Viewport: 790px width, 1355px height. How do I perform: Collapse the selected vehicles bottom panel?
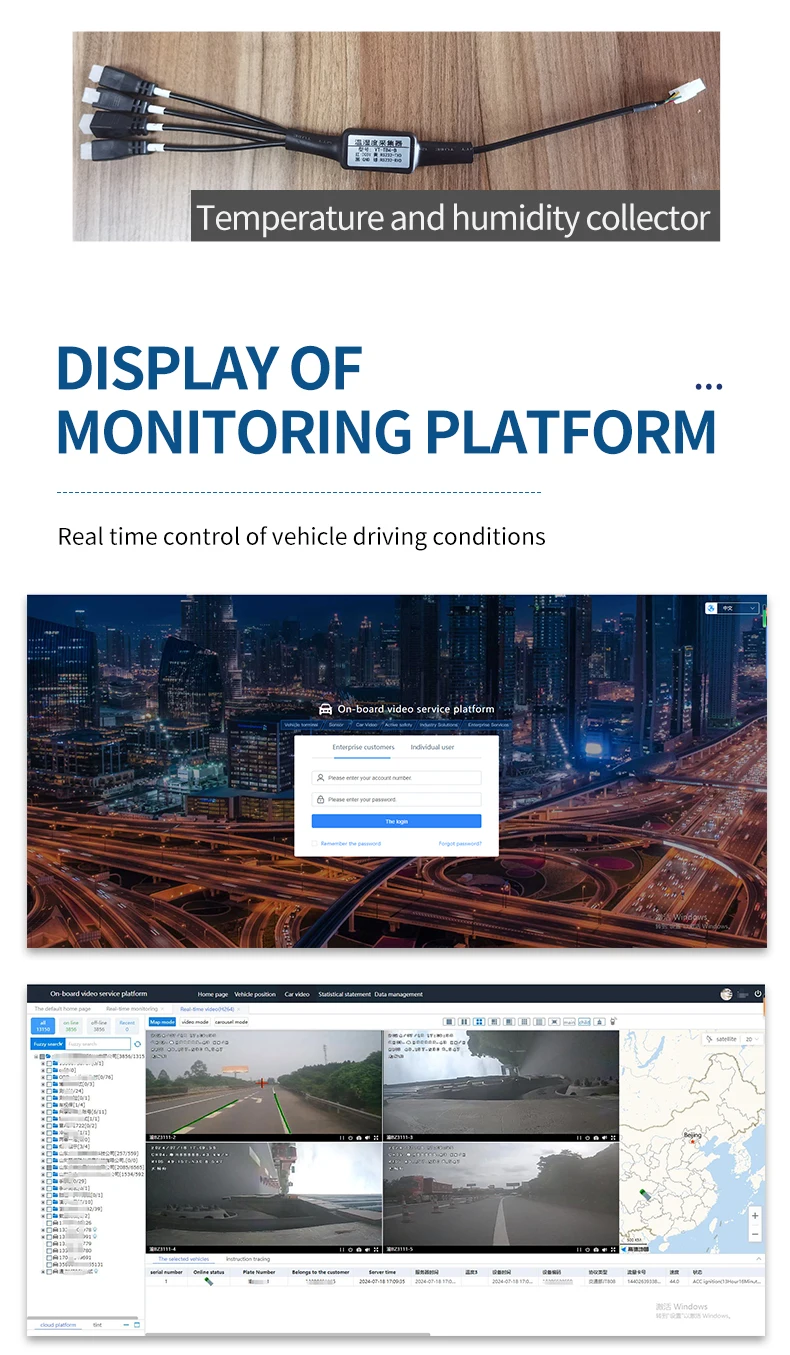click(x=758, y=1259)
